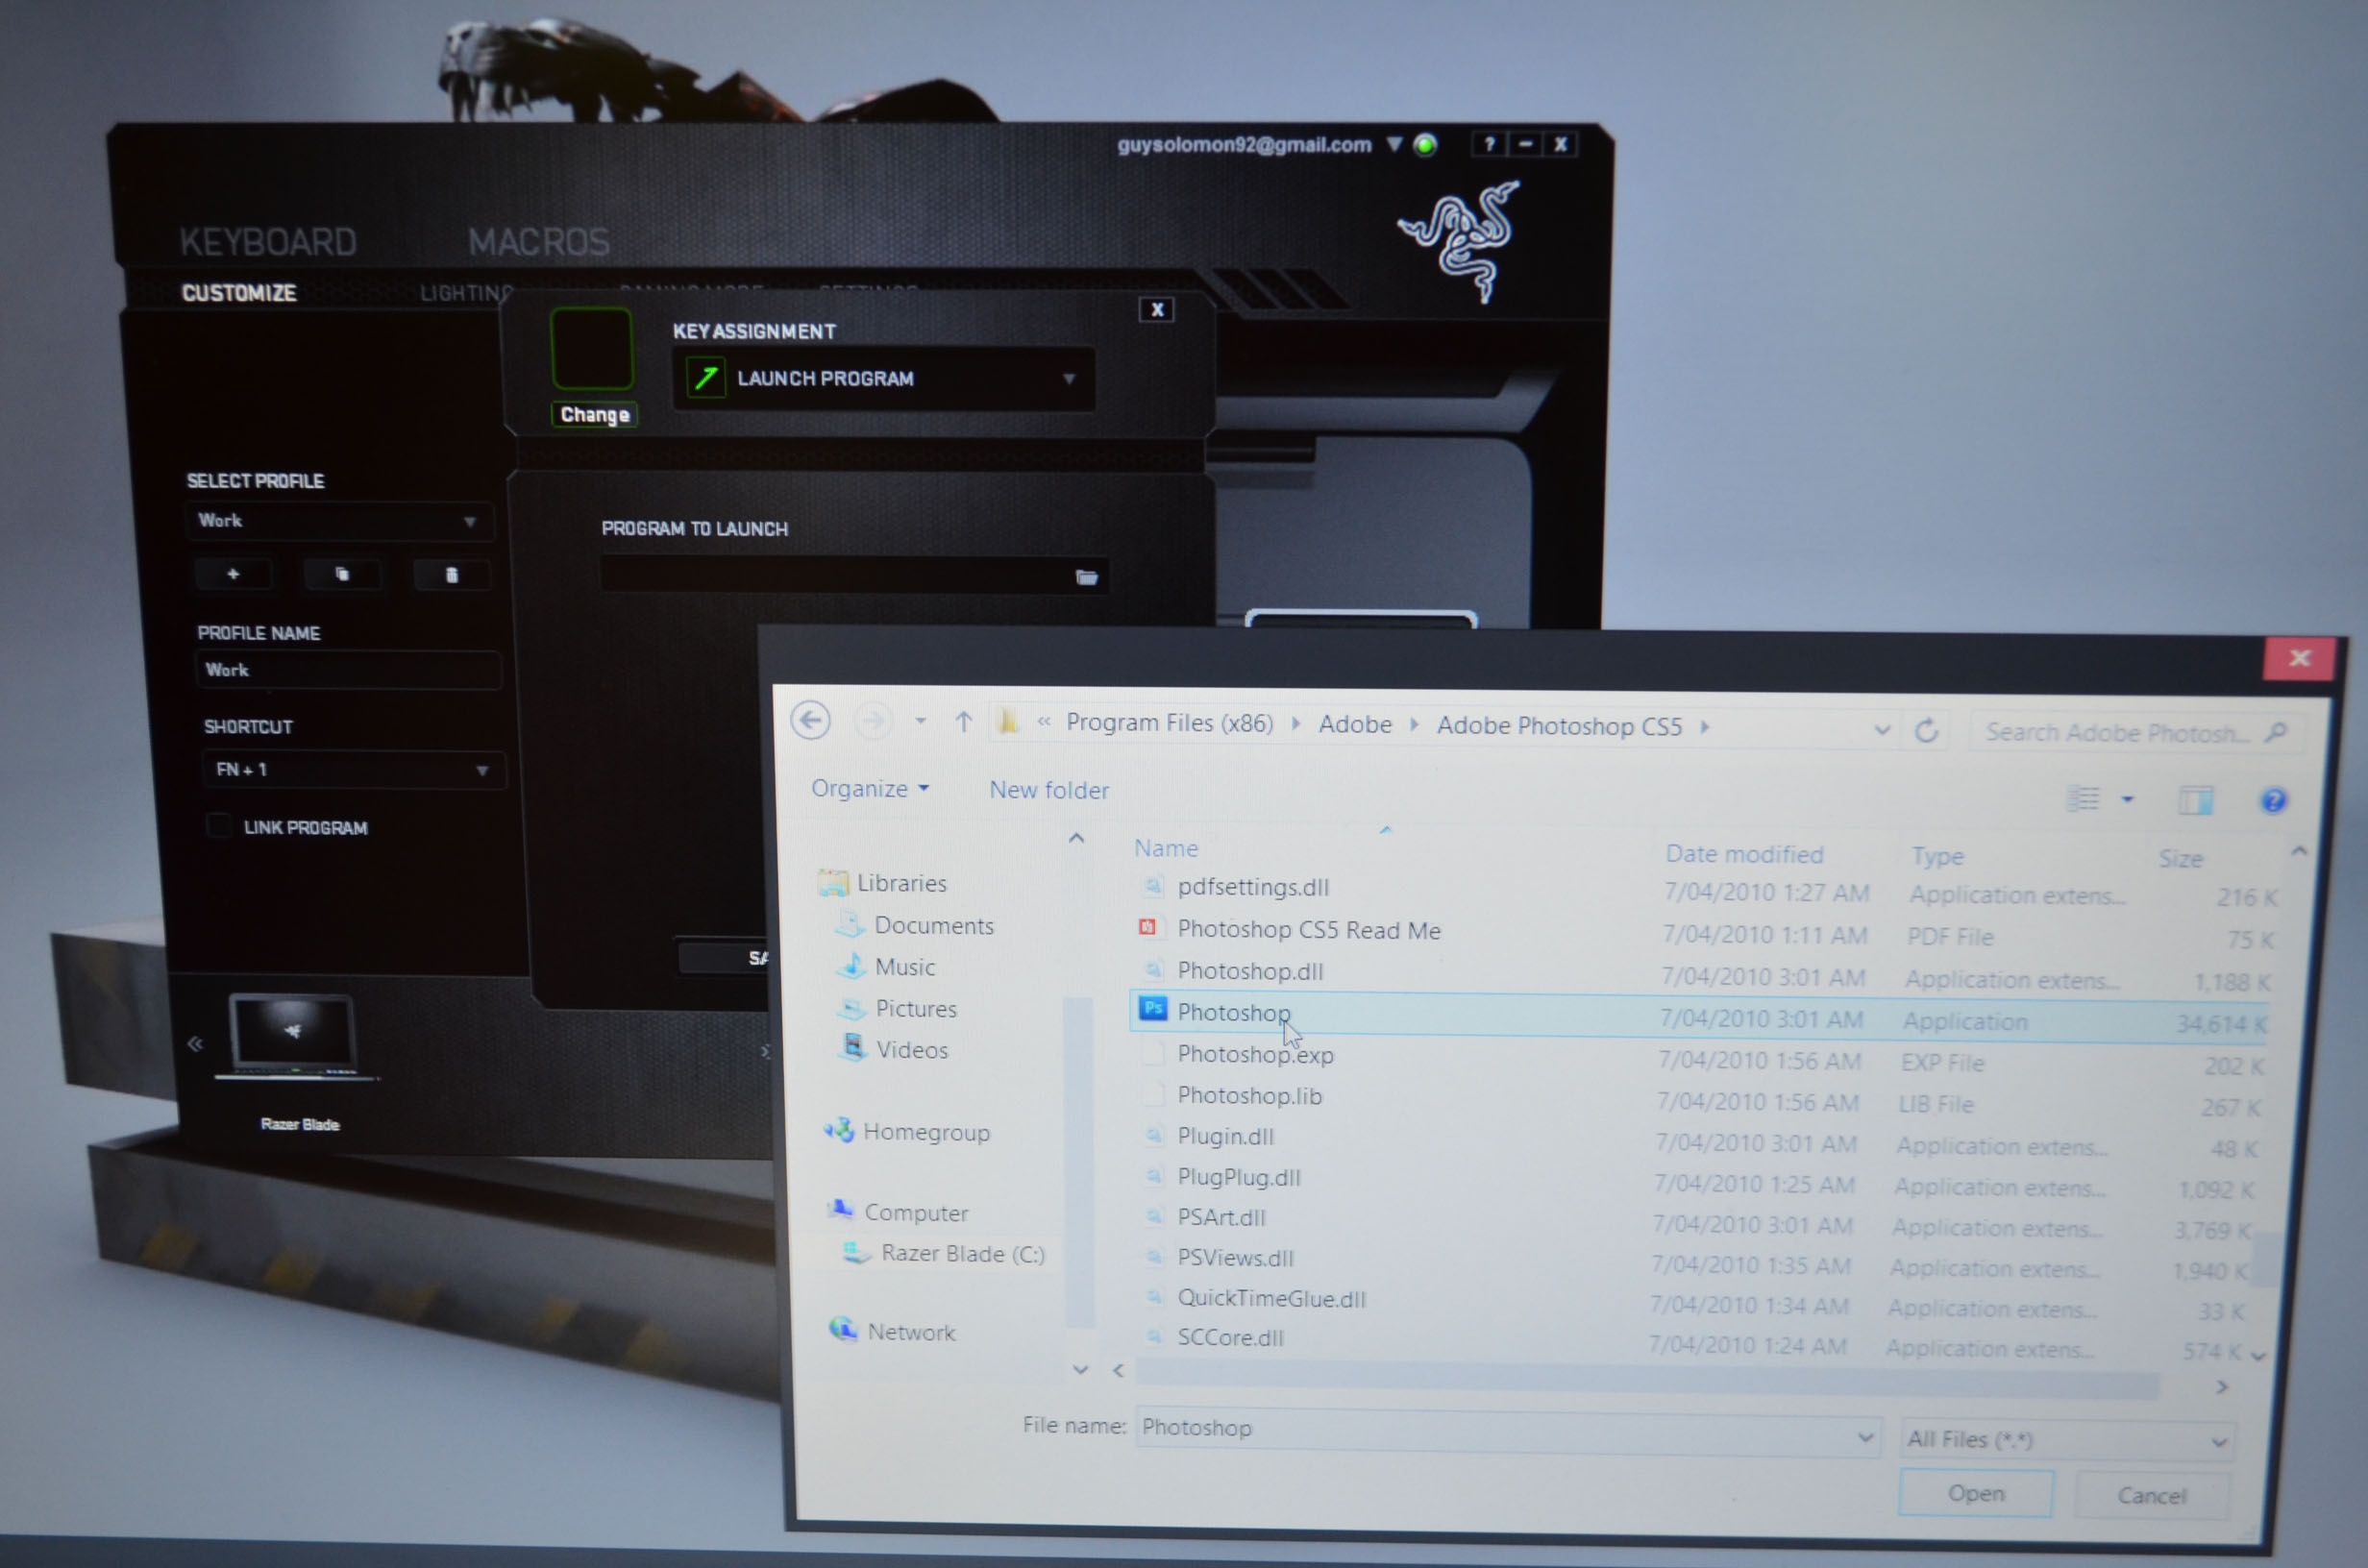Screen dimensions: 2368x1568
Task: Switch to the Keyboard tab
Action: (x=268, y=242)
